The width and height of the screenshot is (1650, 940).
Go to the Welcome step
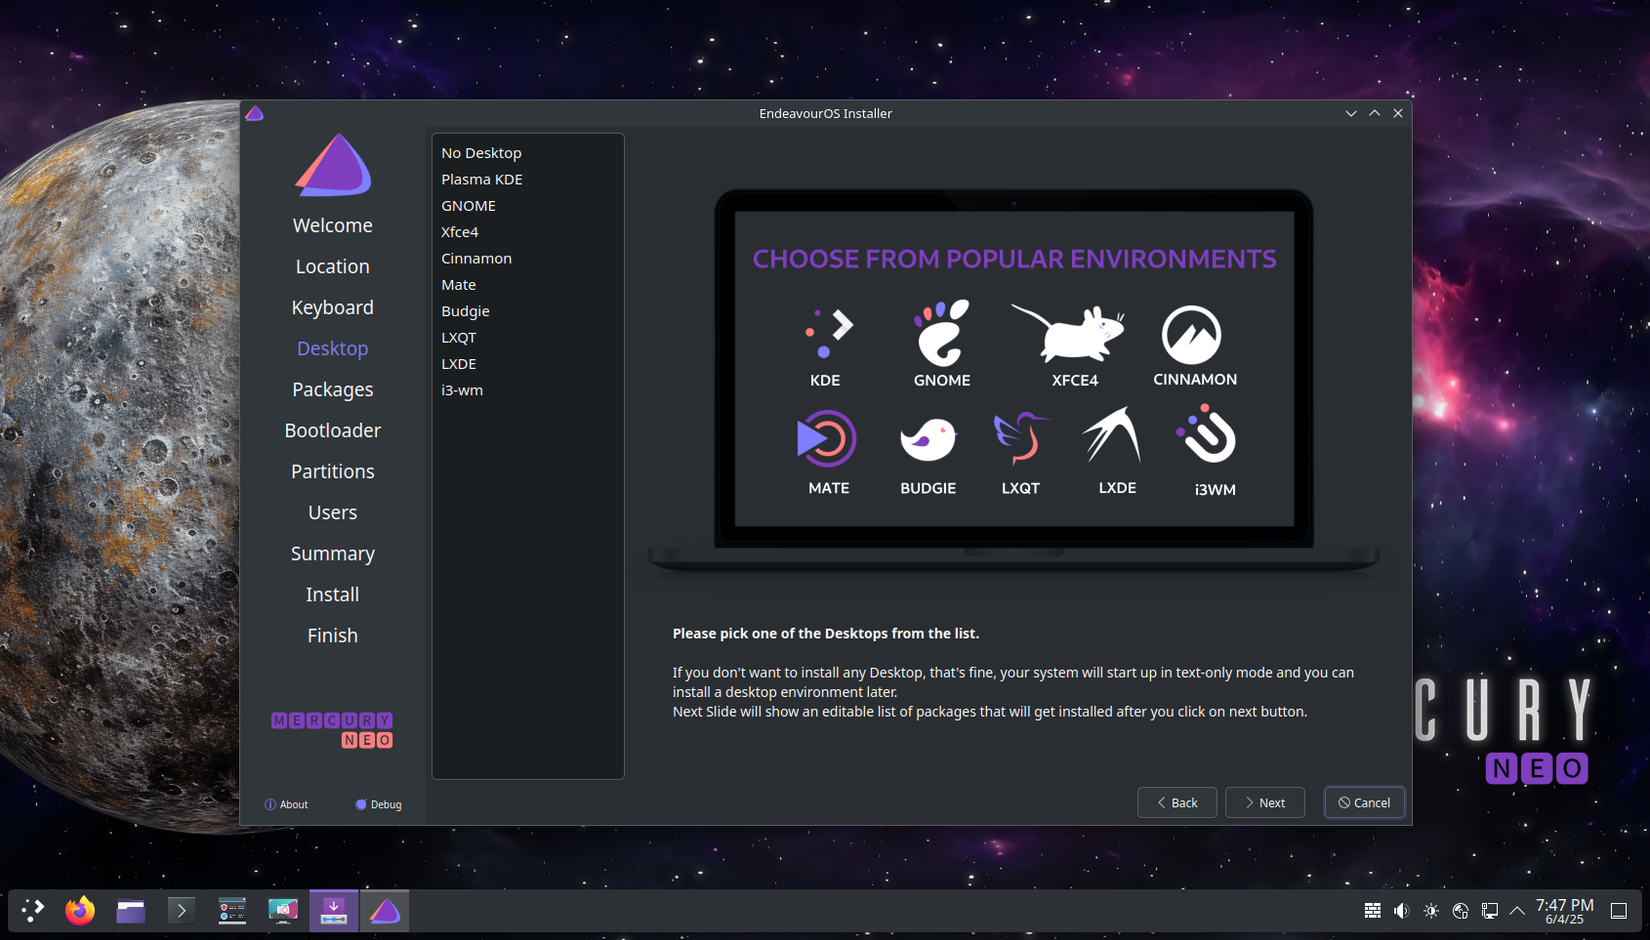pos(332,225)
